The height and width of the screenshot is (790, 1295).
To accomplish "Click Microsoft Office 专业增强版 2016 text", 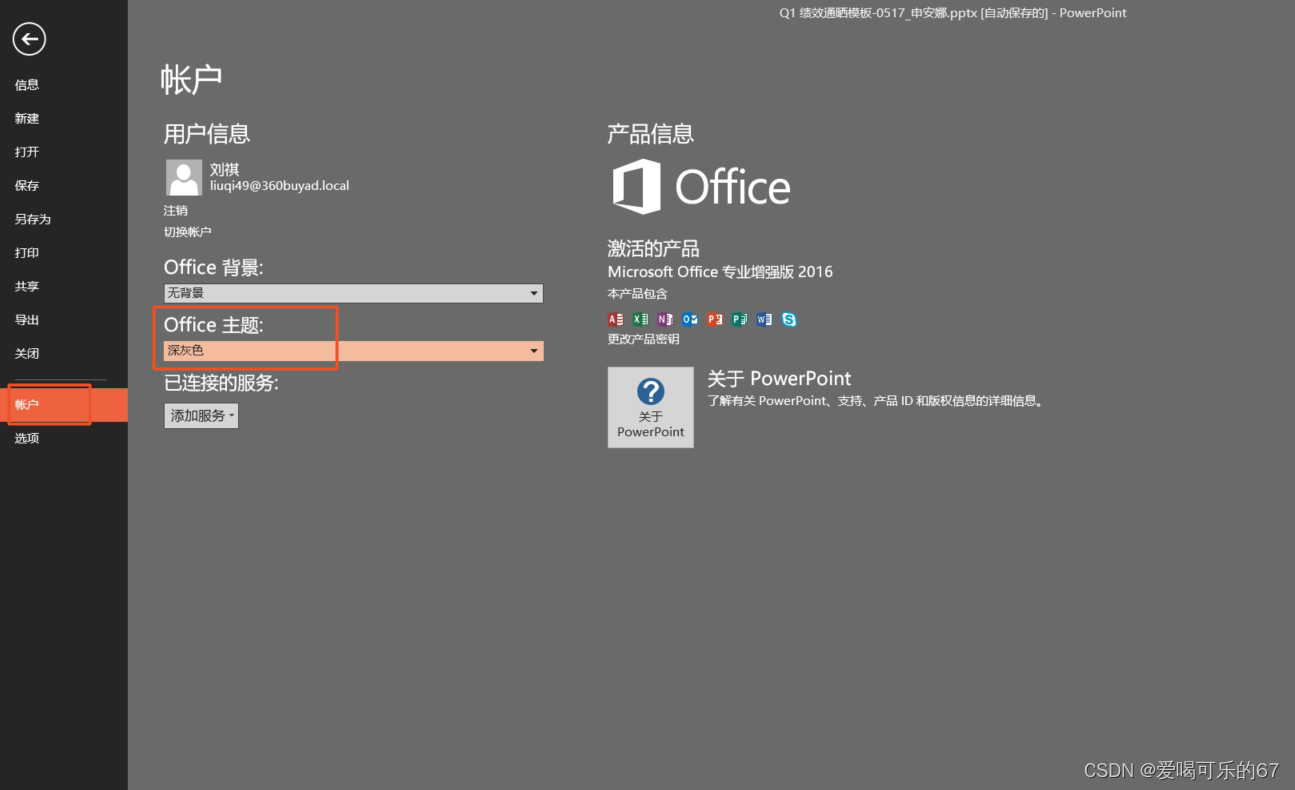I will [720, 272].
